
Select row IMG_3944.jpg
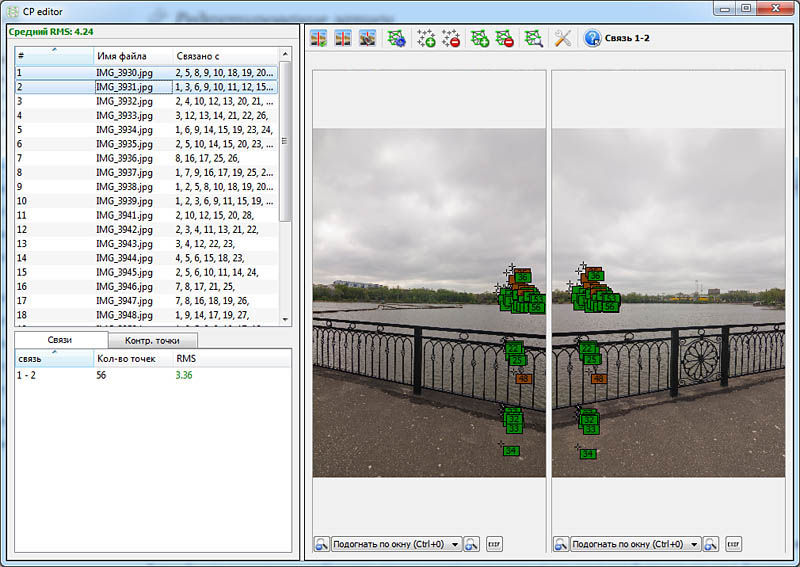click(x=147, y=258)
